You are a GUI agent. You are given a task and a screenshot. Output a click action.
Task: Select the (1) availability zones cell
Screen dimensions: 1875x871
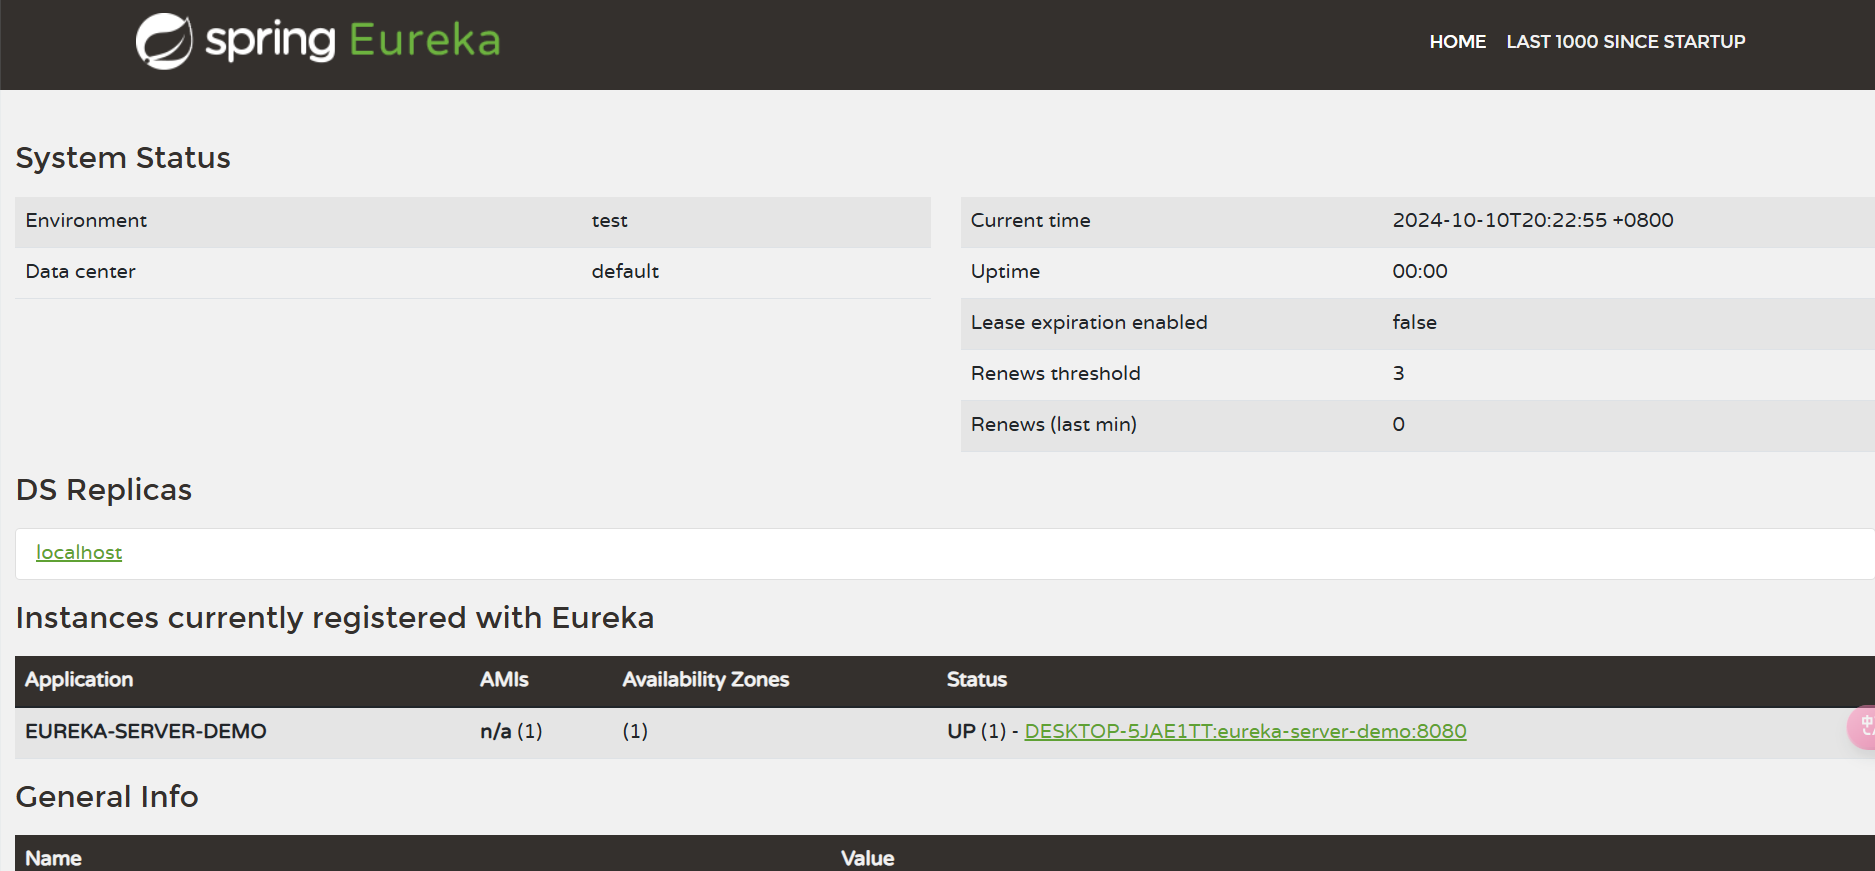(x=635, y=732)
